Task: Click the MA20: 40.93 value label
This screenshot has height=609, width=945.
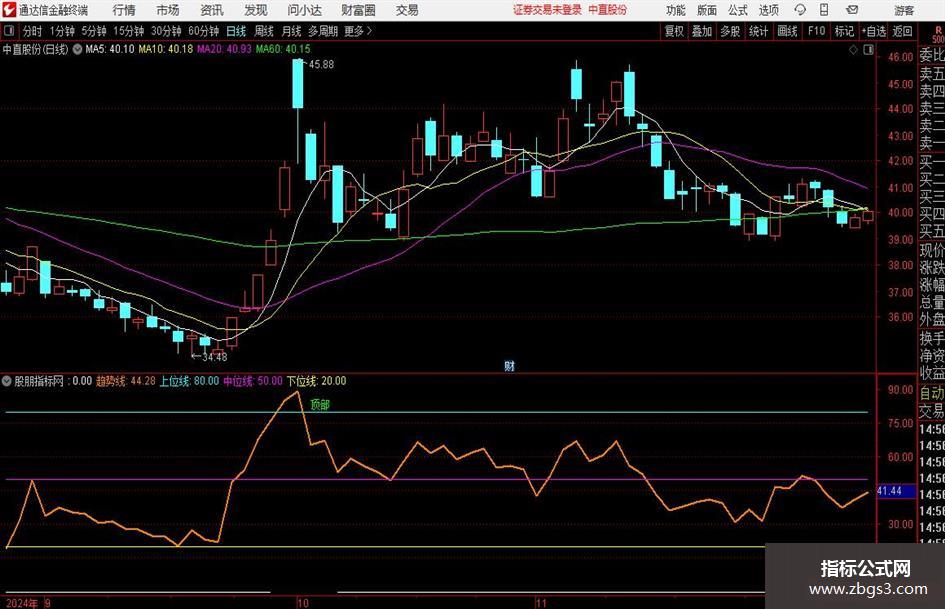Action: [x=224, y=49]
